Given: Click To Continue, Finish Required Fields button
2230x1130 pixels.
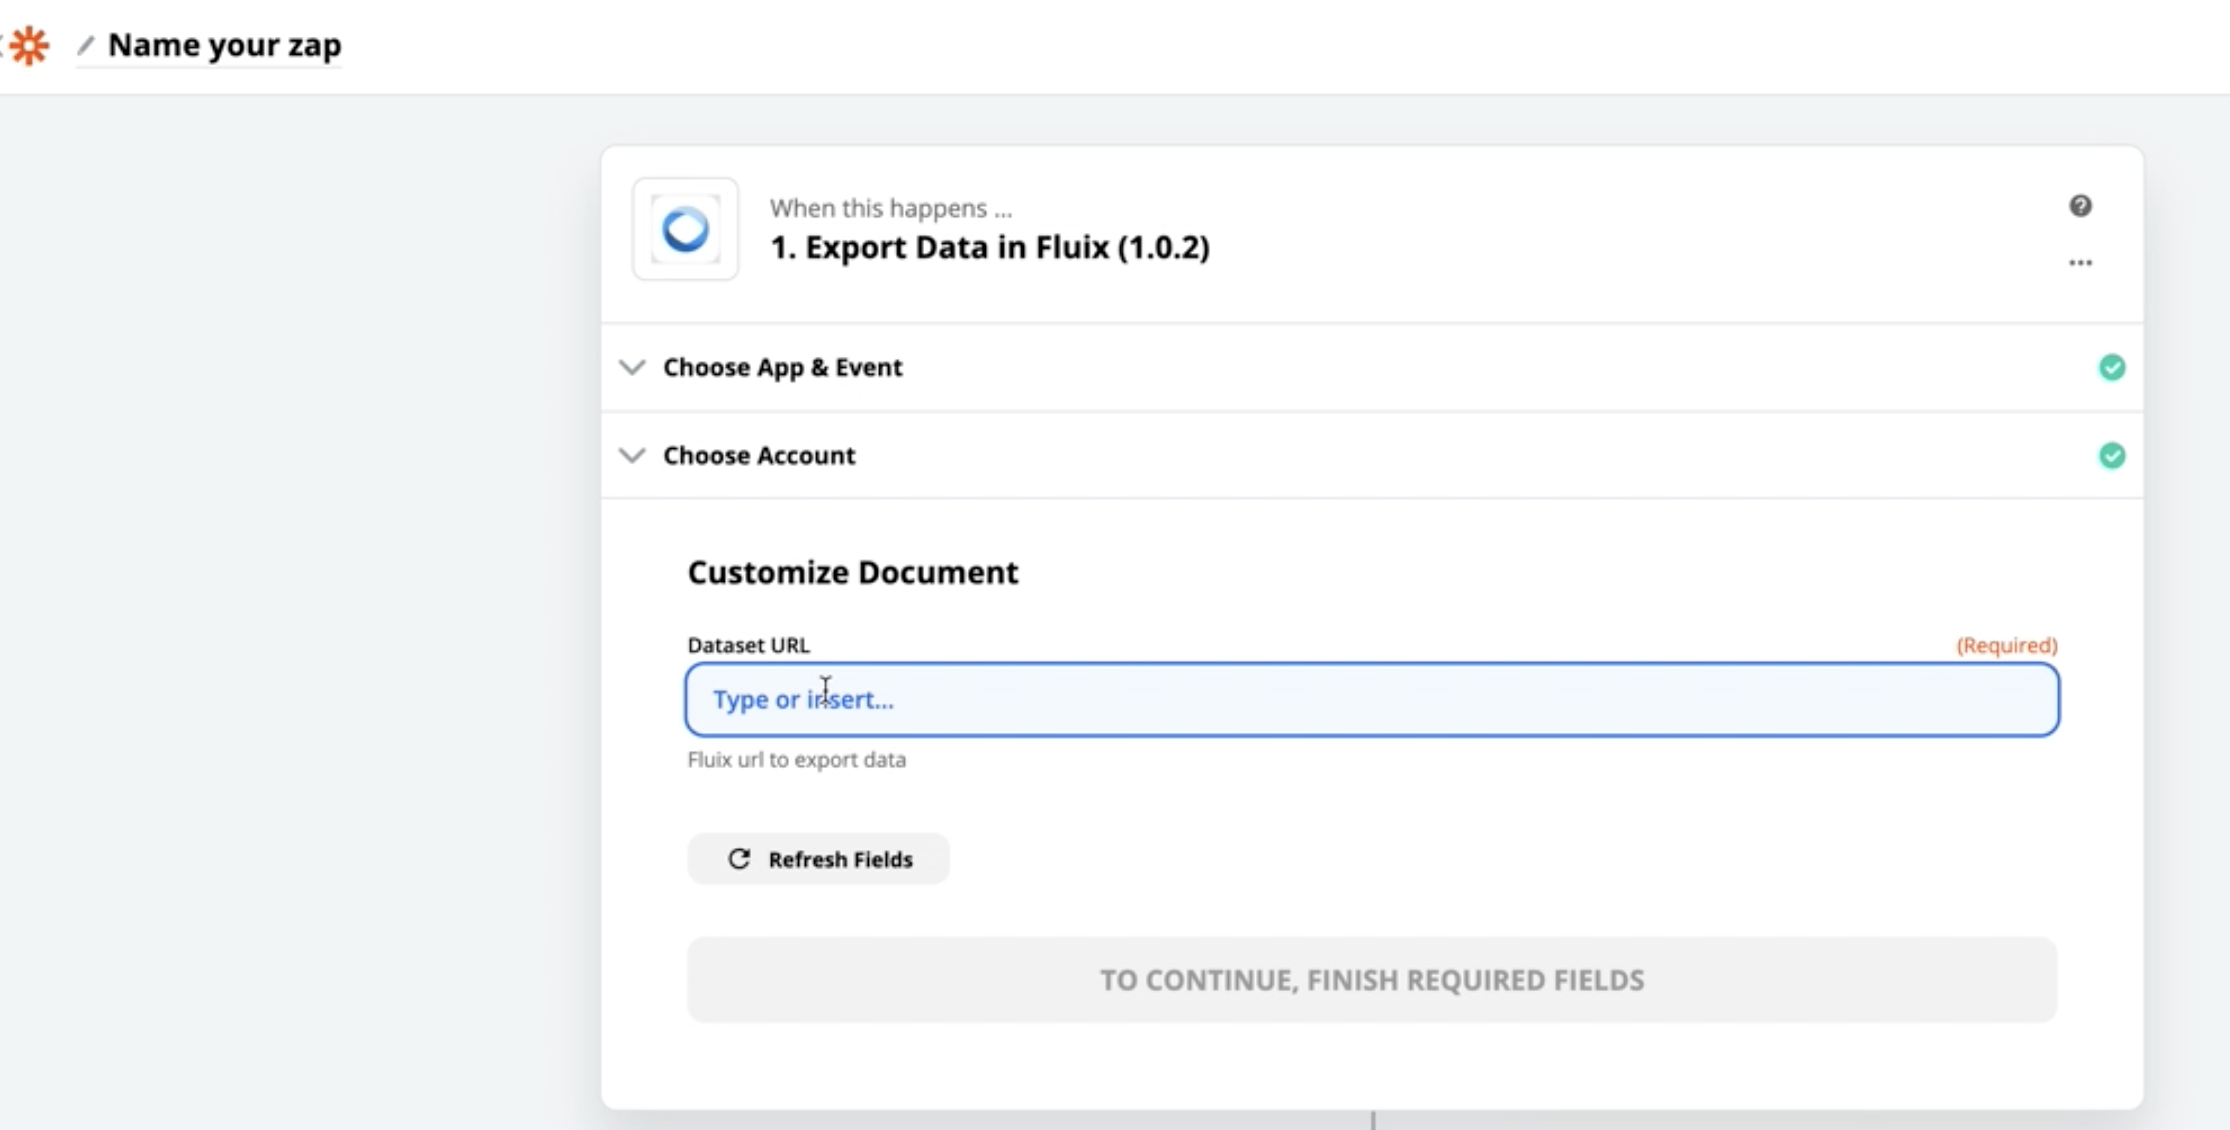Looking at the screenshot, I should click(x=1371, y=980).
